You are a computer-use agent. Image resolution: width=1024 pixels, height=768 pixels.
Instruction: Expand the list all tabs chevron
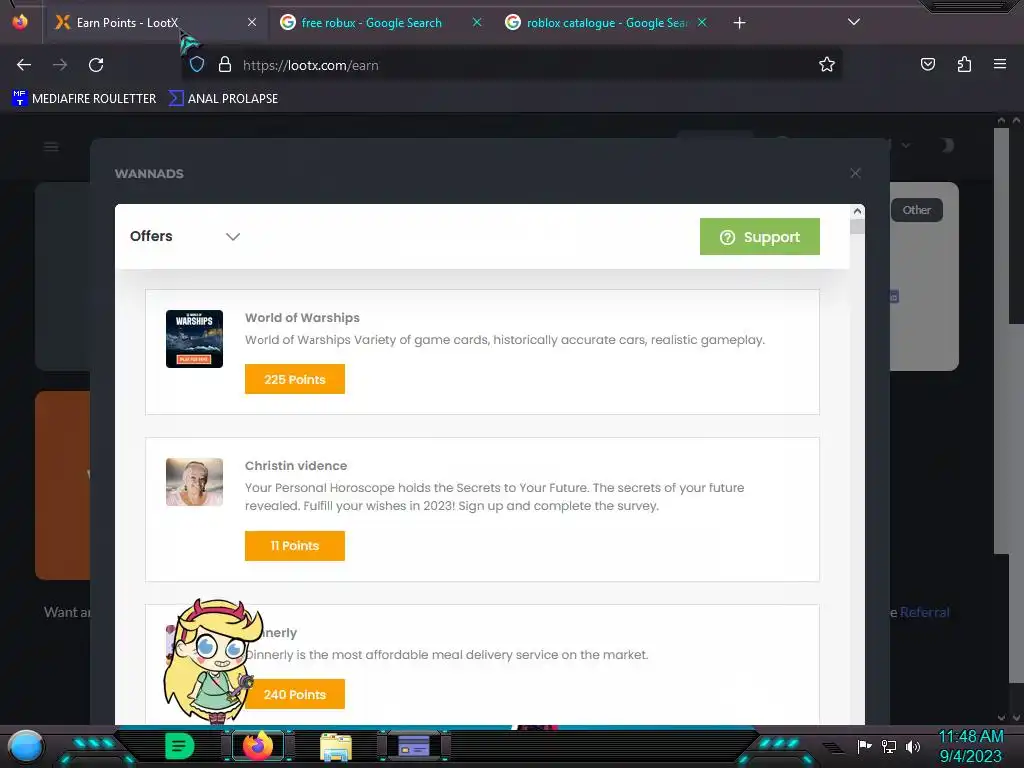coord(854,22)
